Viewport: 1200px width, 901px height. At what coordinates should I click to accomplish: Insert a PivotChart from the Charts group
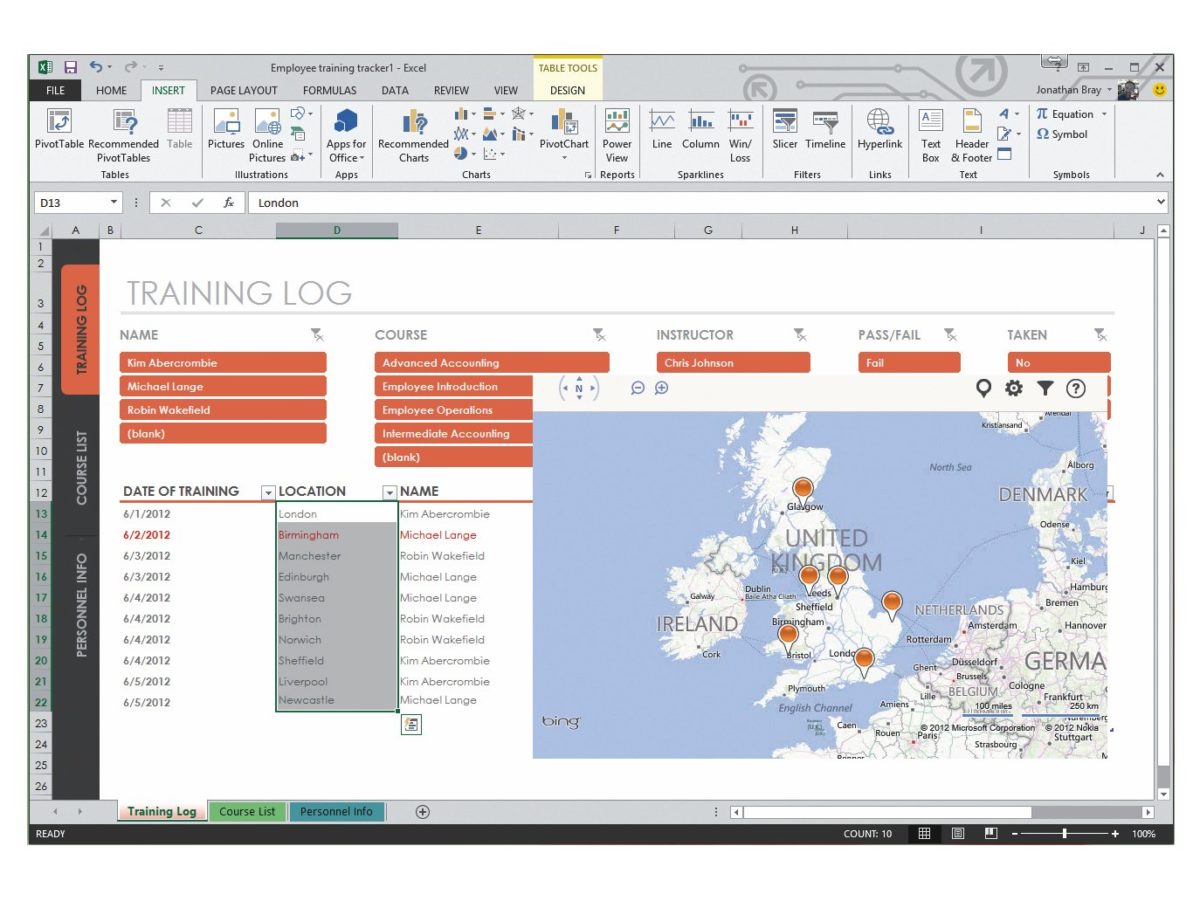click(564, 136)
